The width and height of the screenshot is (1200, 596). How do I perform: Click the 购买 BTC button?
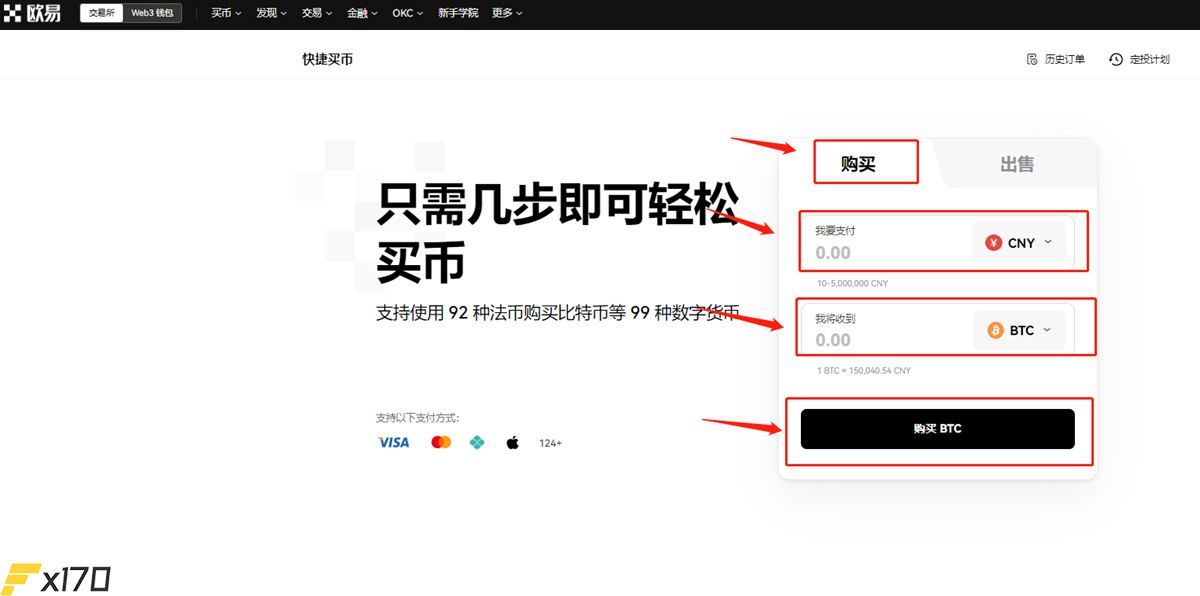point(938,429)
